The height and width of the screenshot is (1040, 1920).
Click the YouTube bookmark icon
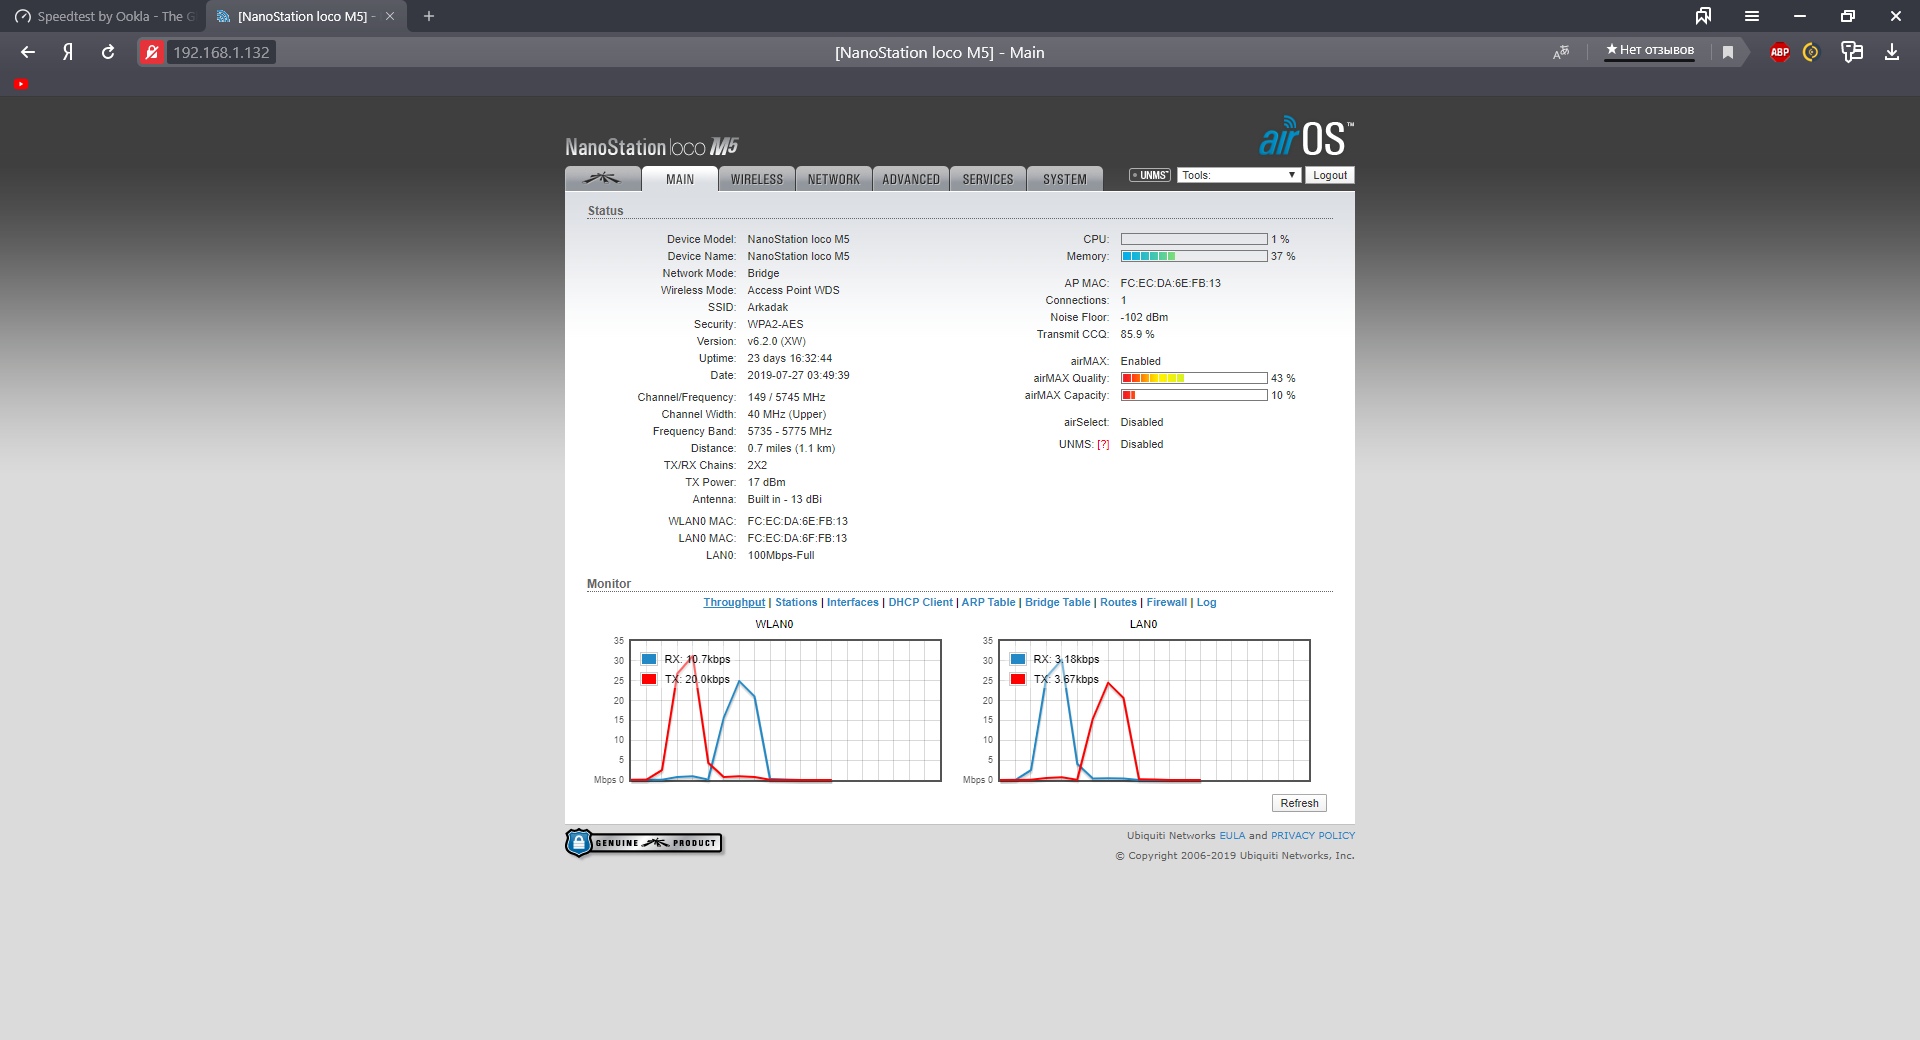[x=21, y=84]
